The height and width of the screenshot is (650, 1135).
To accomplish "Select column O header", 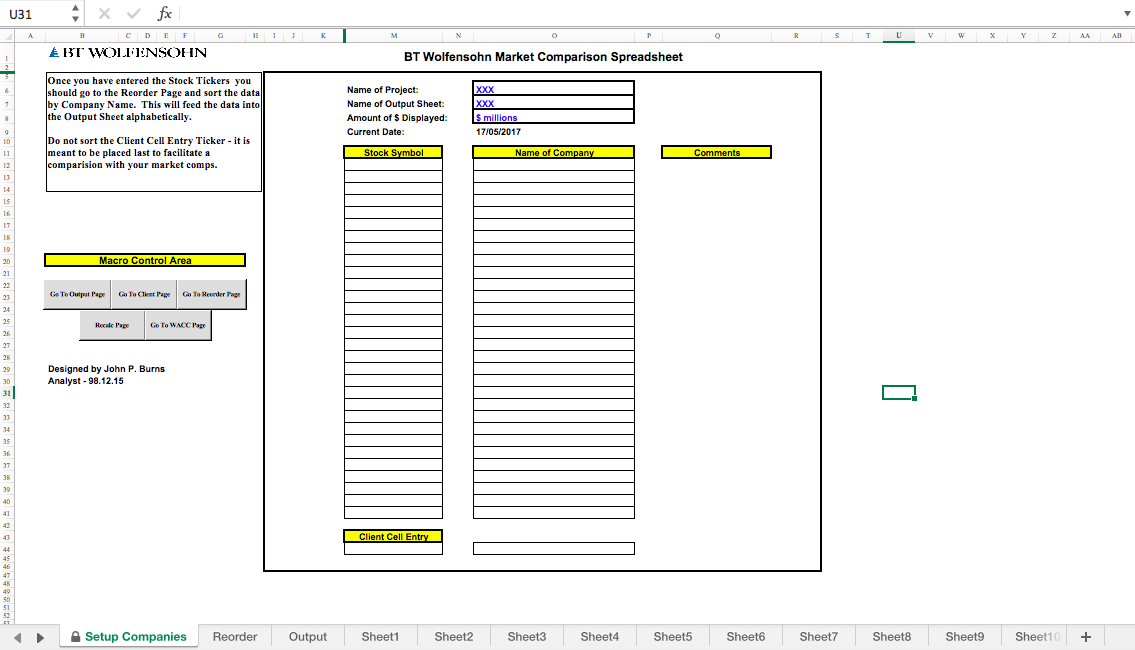I will tap(554, 35).
